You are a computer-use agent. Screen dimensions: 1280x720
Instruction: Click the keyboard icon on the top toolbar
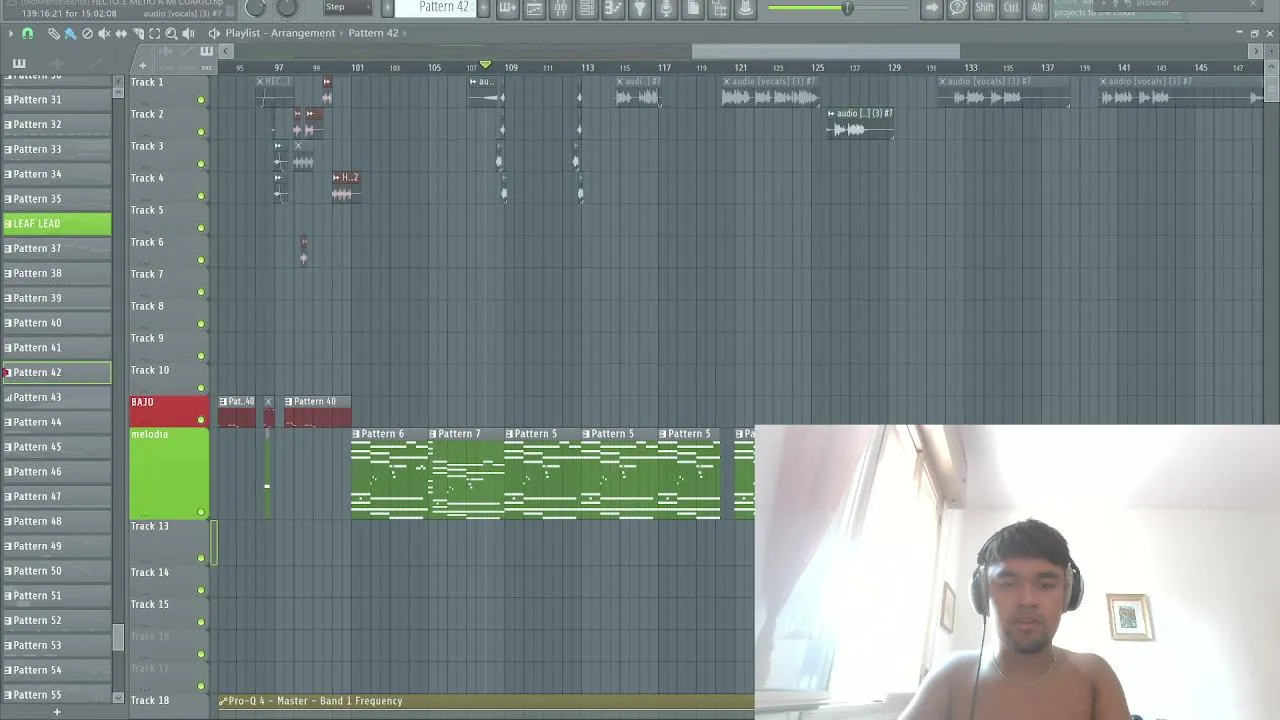pyautogui.click(x=508, y=8)
